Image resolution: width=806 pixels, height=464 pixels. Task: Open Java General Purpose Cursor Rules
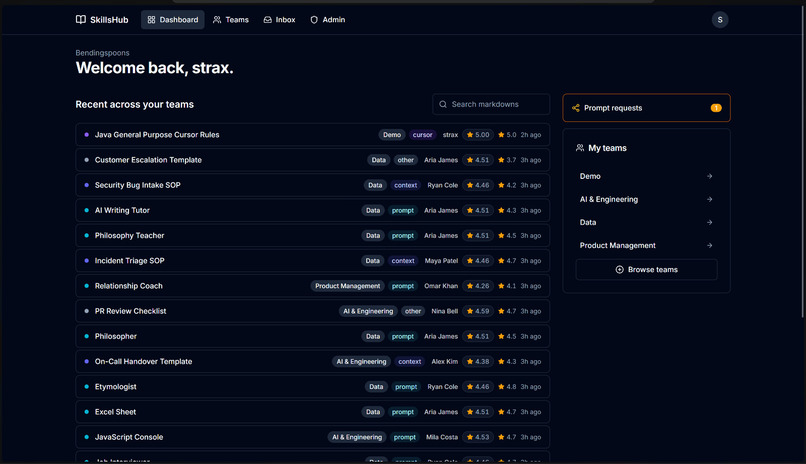(313, 135)
